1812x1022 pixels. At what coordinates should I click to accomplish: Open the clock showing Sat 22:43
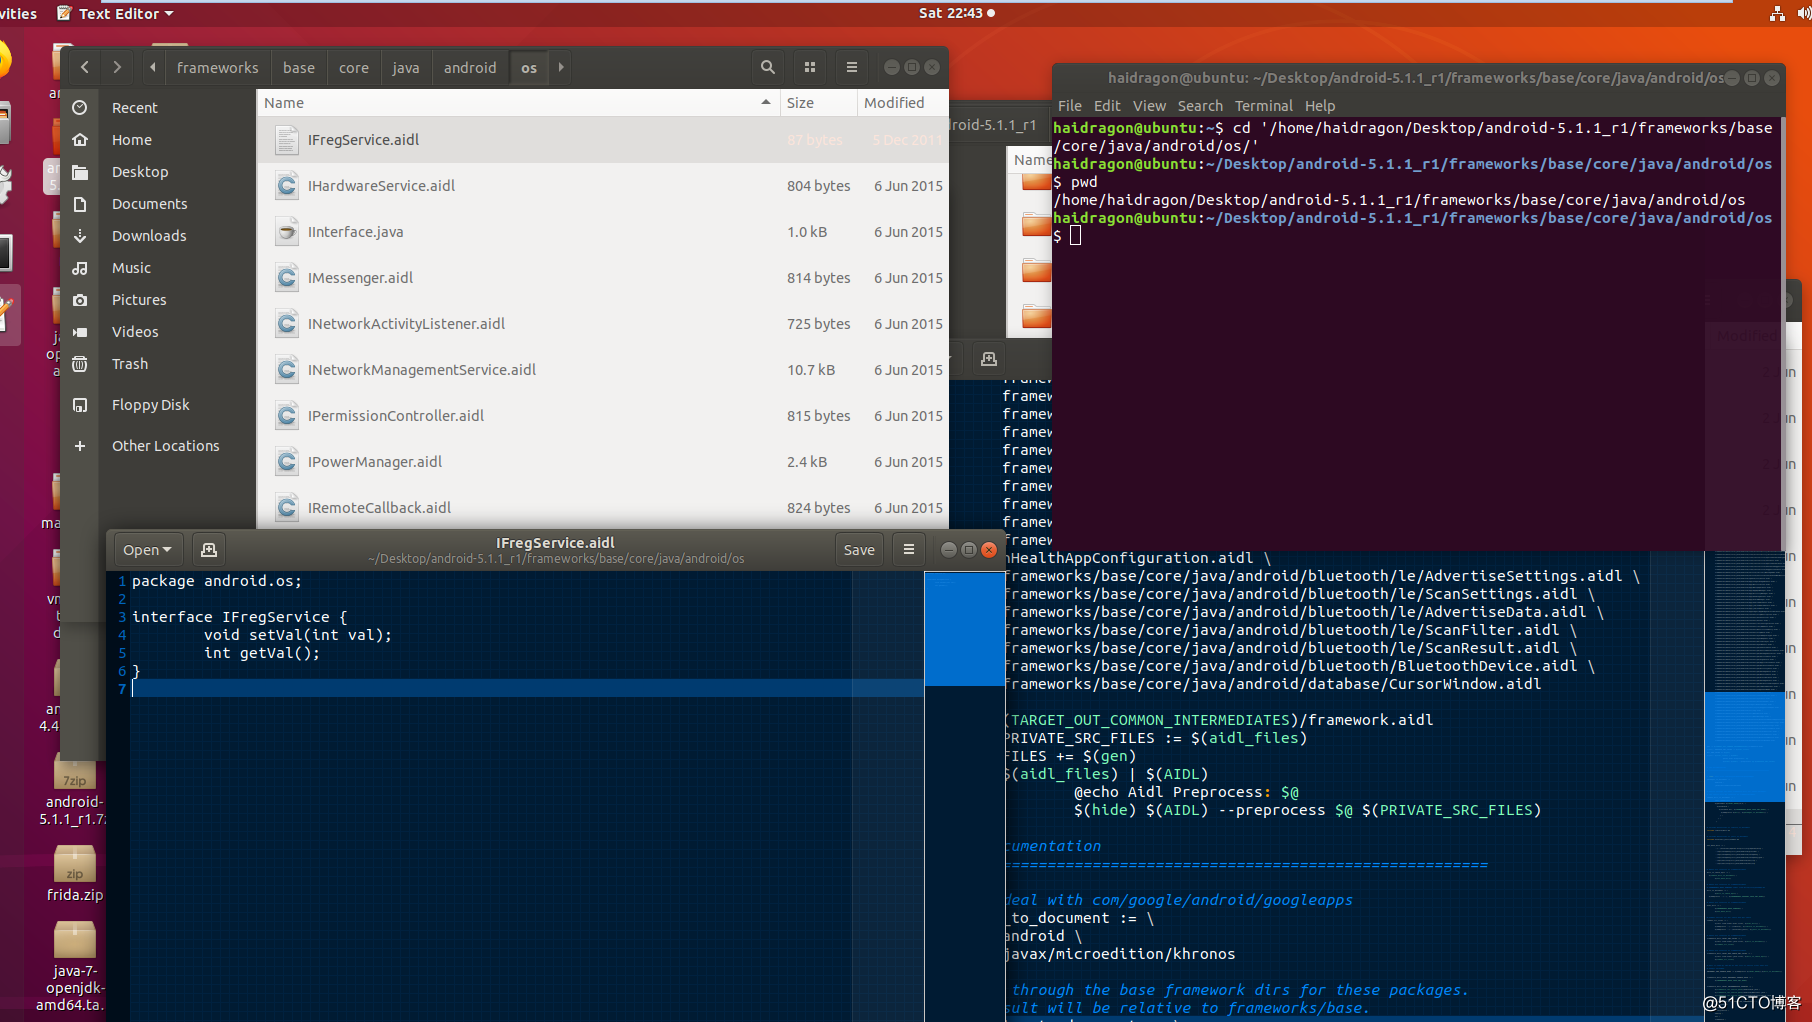click(956, 13)
